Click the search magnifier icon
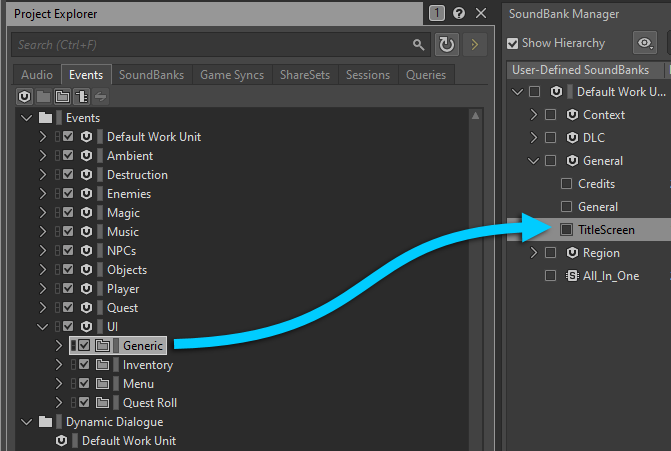This screenshot has width=671, height=451. click(x=419, y=45)
